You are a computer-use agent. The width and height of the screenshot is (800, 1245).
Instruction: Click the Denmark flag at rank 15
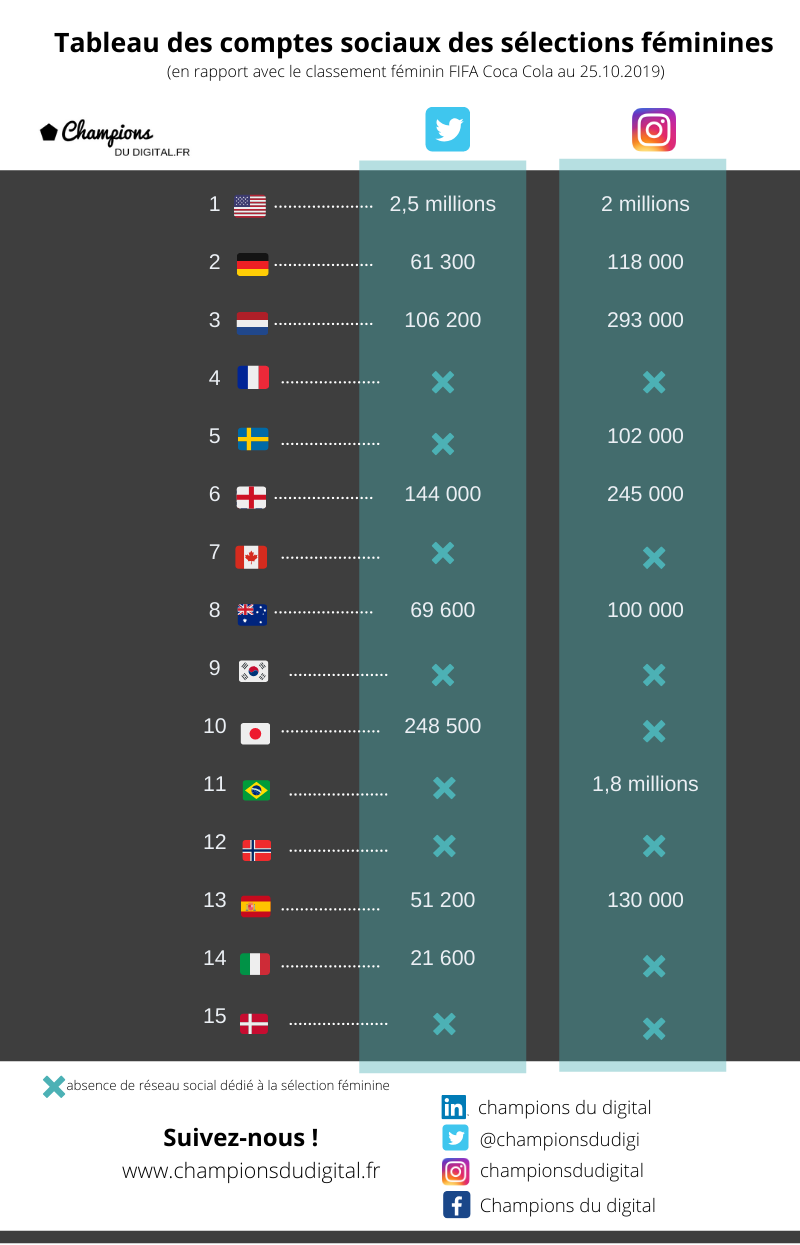click(x=254, y=1023)
